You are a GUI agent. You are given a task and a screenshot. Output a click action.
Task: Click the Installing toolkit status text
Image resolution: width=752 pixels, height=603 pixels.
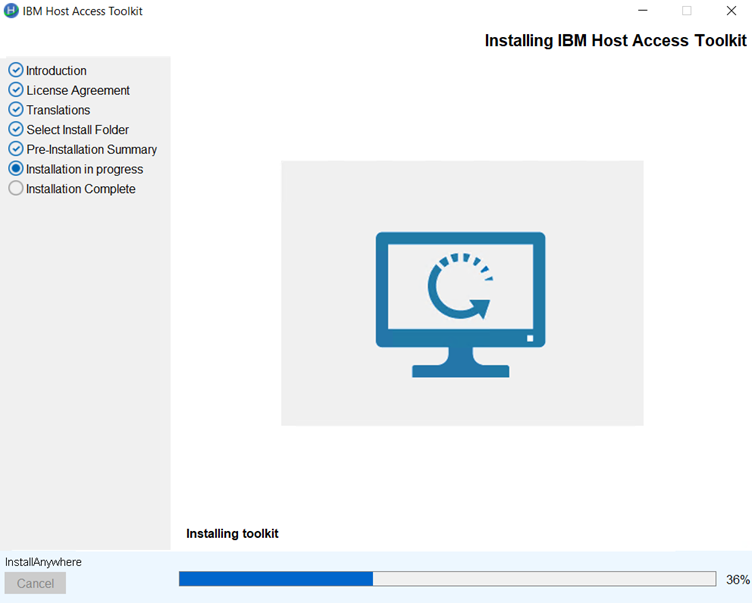click(232, 534)
